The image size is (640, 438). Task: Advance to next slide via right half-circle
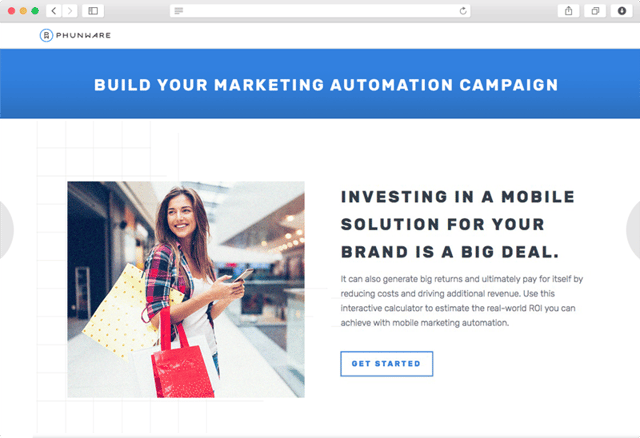tap(633, 230)
